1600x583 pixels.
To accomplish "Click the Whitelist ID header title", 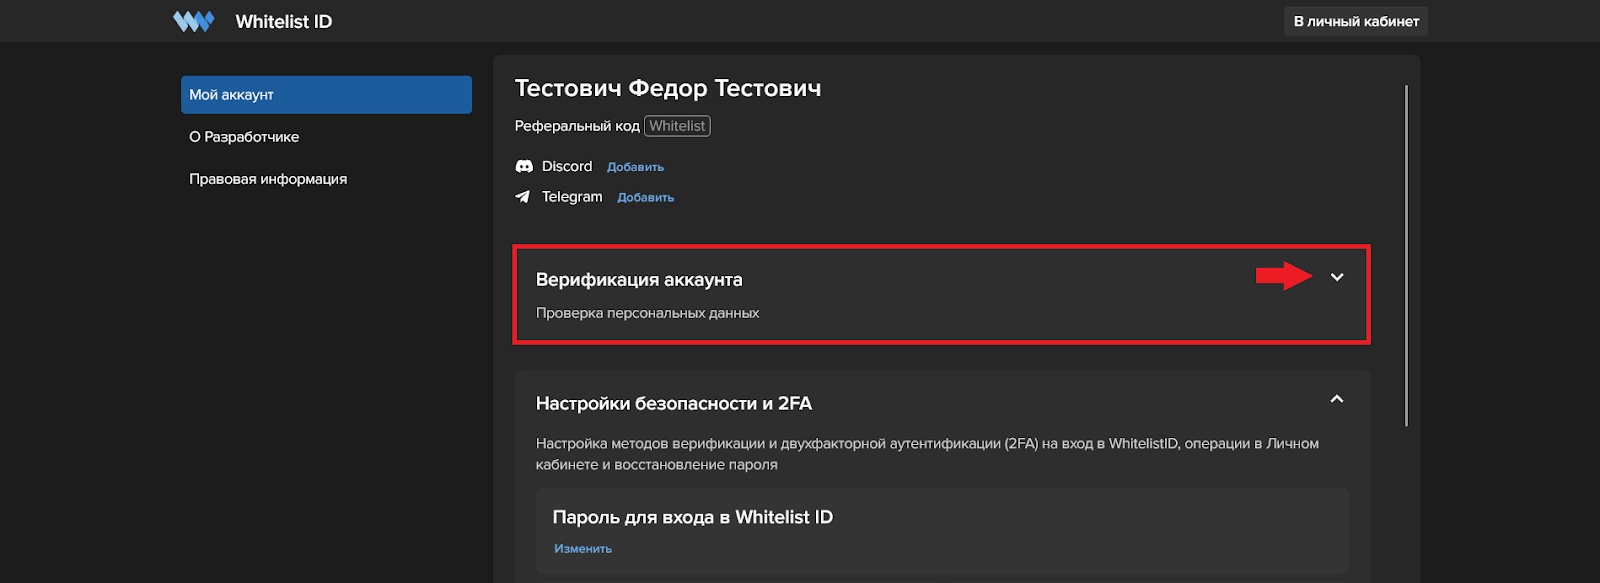I will [283, 21].
